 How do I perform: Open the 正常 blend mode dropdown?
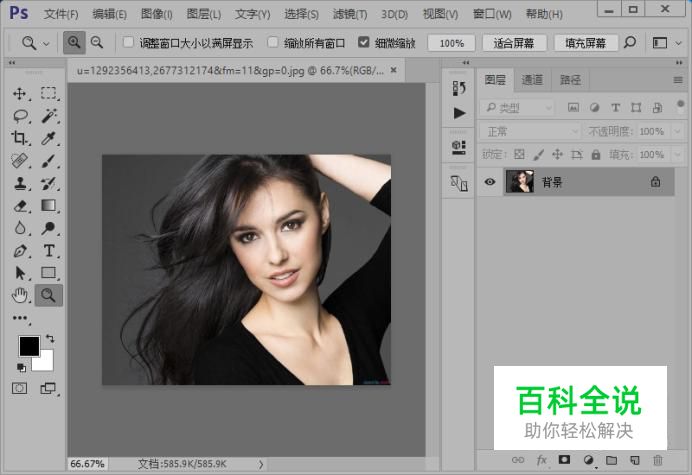(x=530, y=132)
